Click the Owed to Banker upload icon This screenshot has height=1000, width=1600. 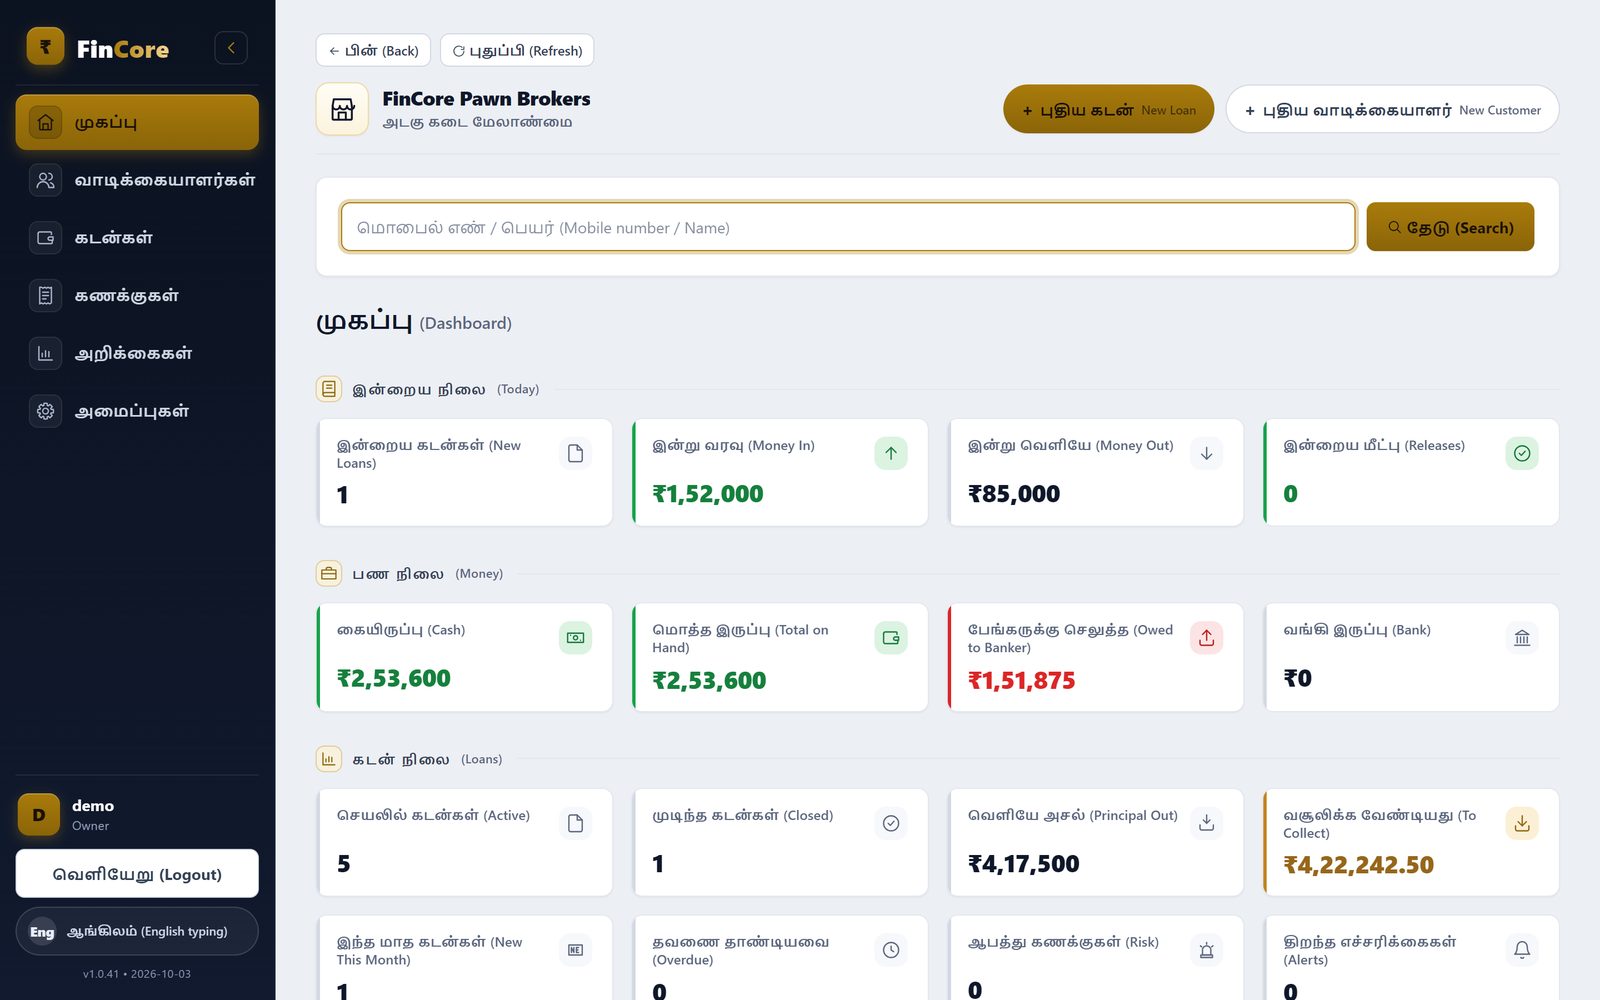pos(1207,638)
